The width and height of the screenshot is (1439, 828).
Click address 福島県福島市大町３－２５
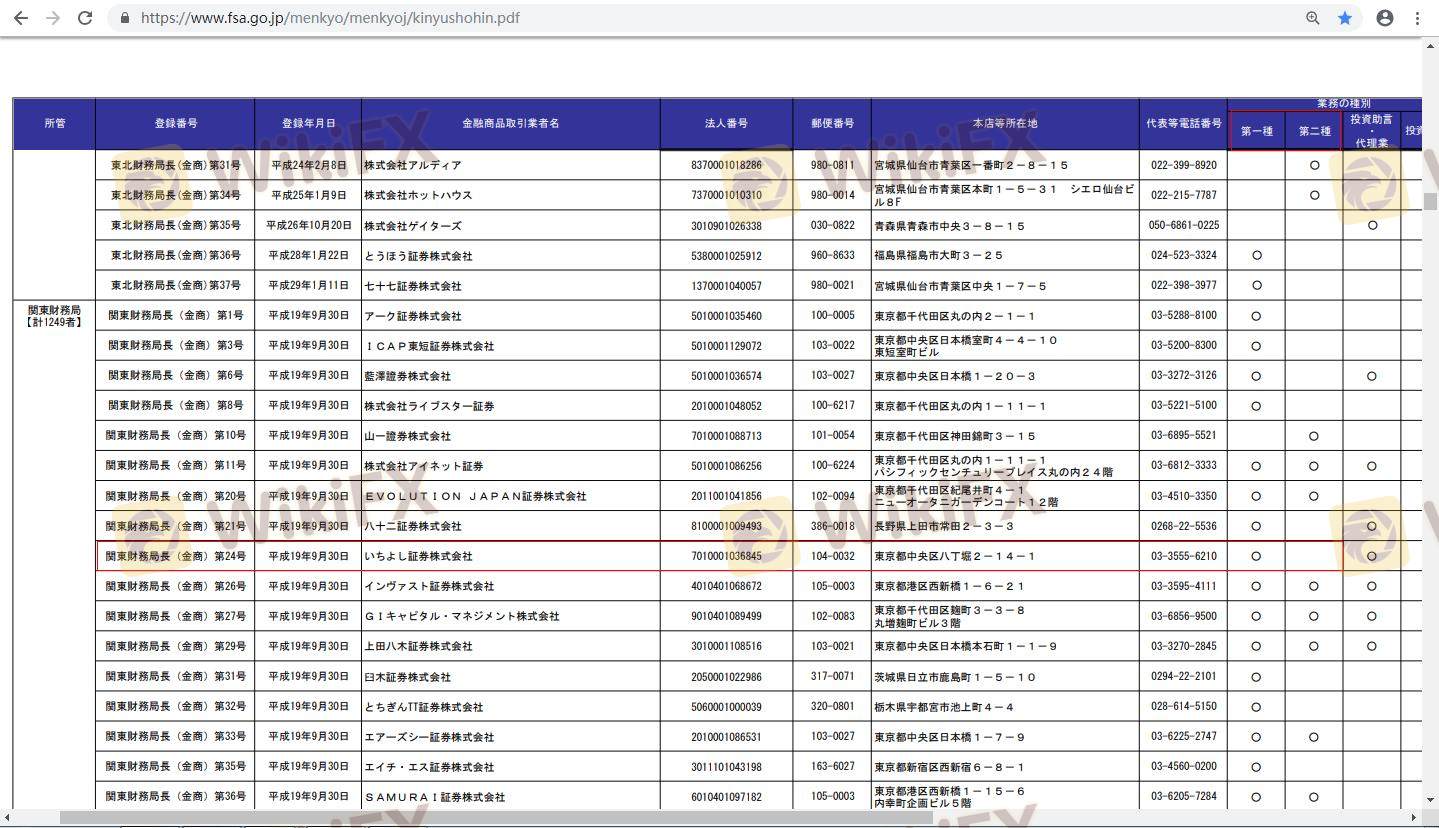(938, 256)
